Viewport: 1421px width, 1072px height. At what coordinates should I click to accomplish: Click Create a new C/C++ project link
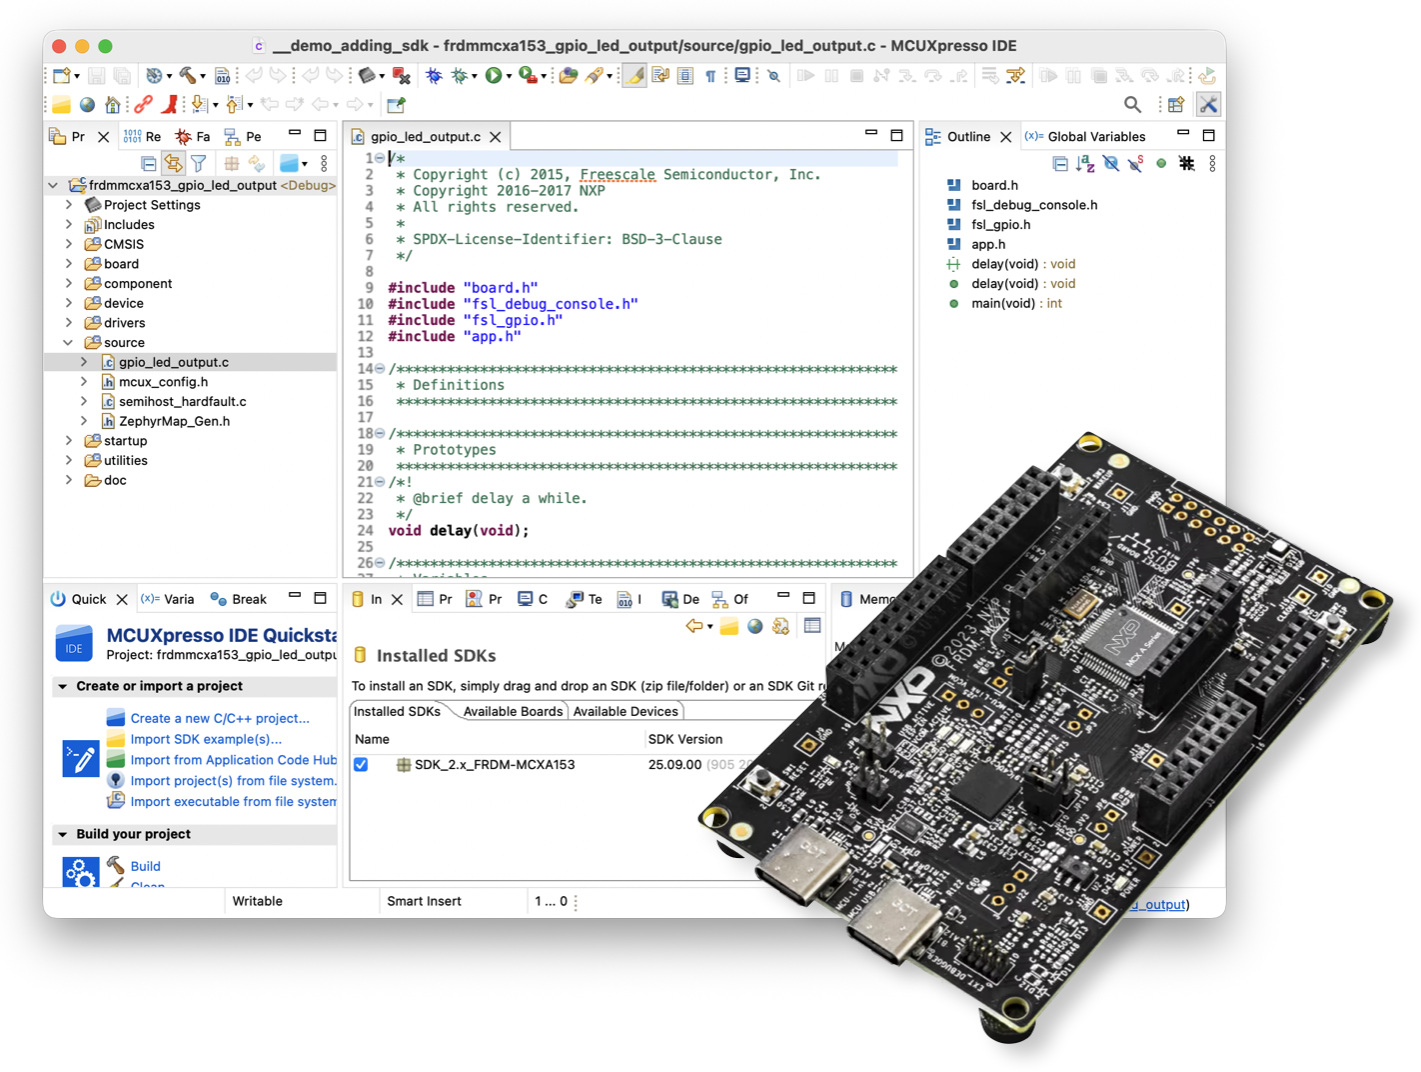tap(220, 718)
